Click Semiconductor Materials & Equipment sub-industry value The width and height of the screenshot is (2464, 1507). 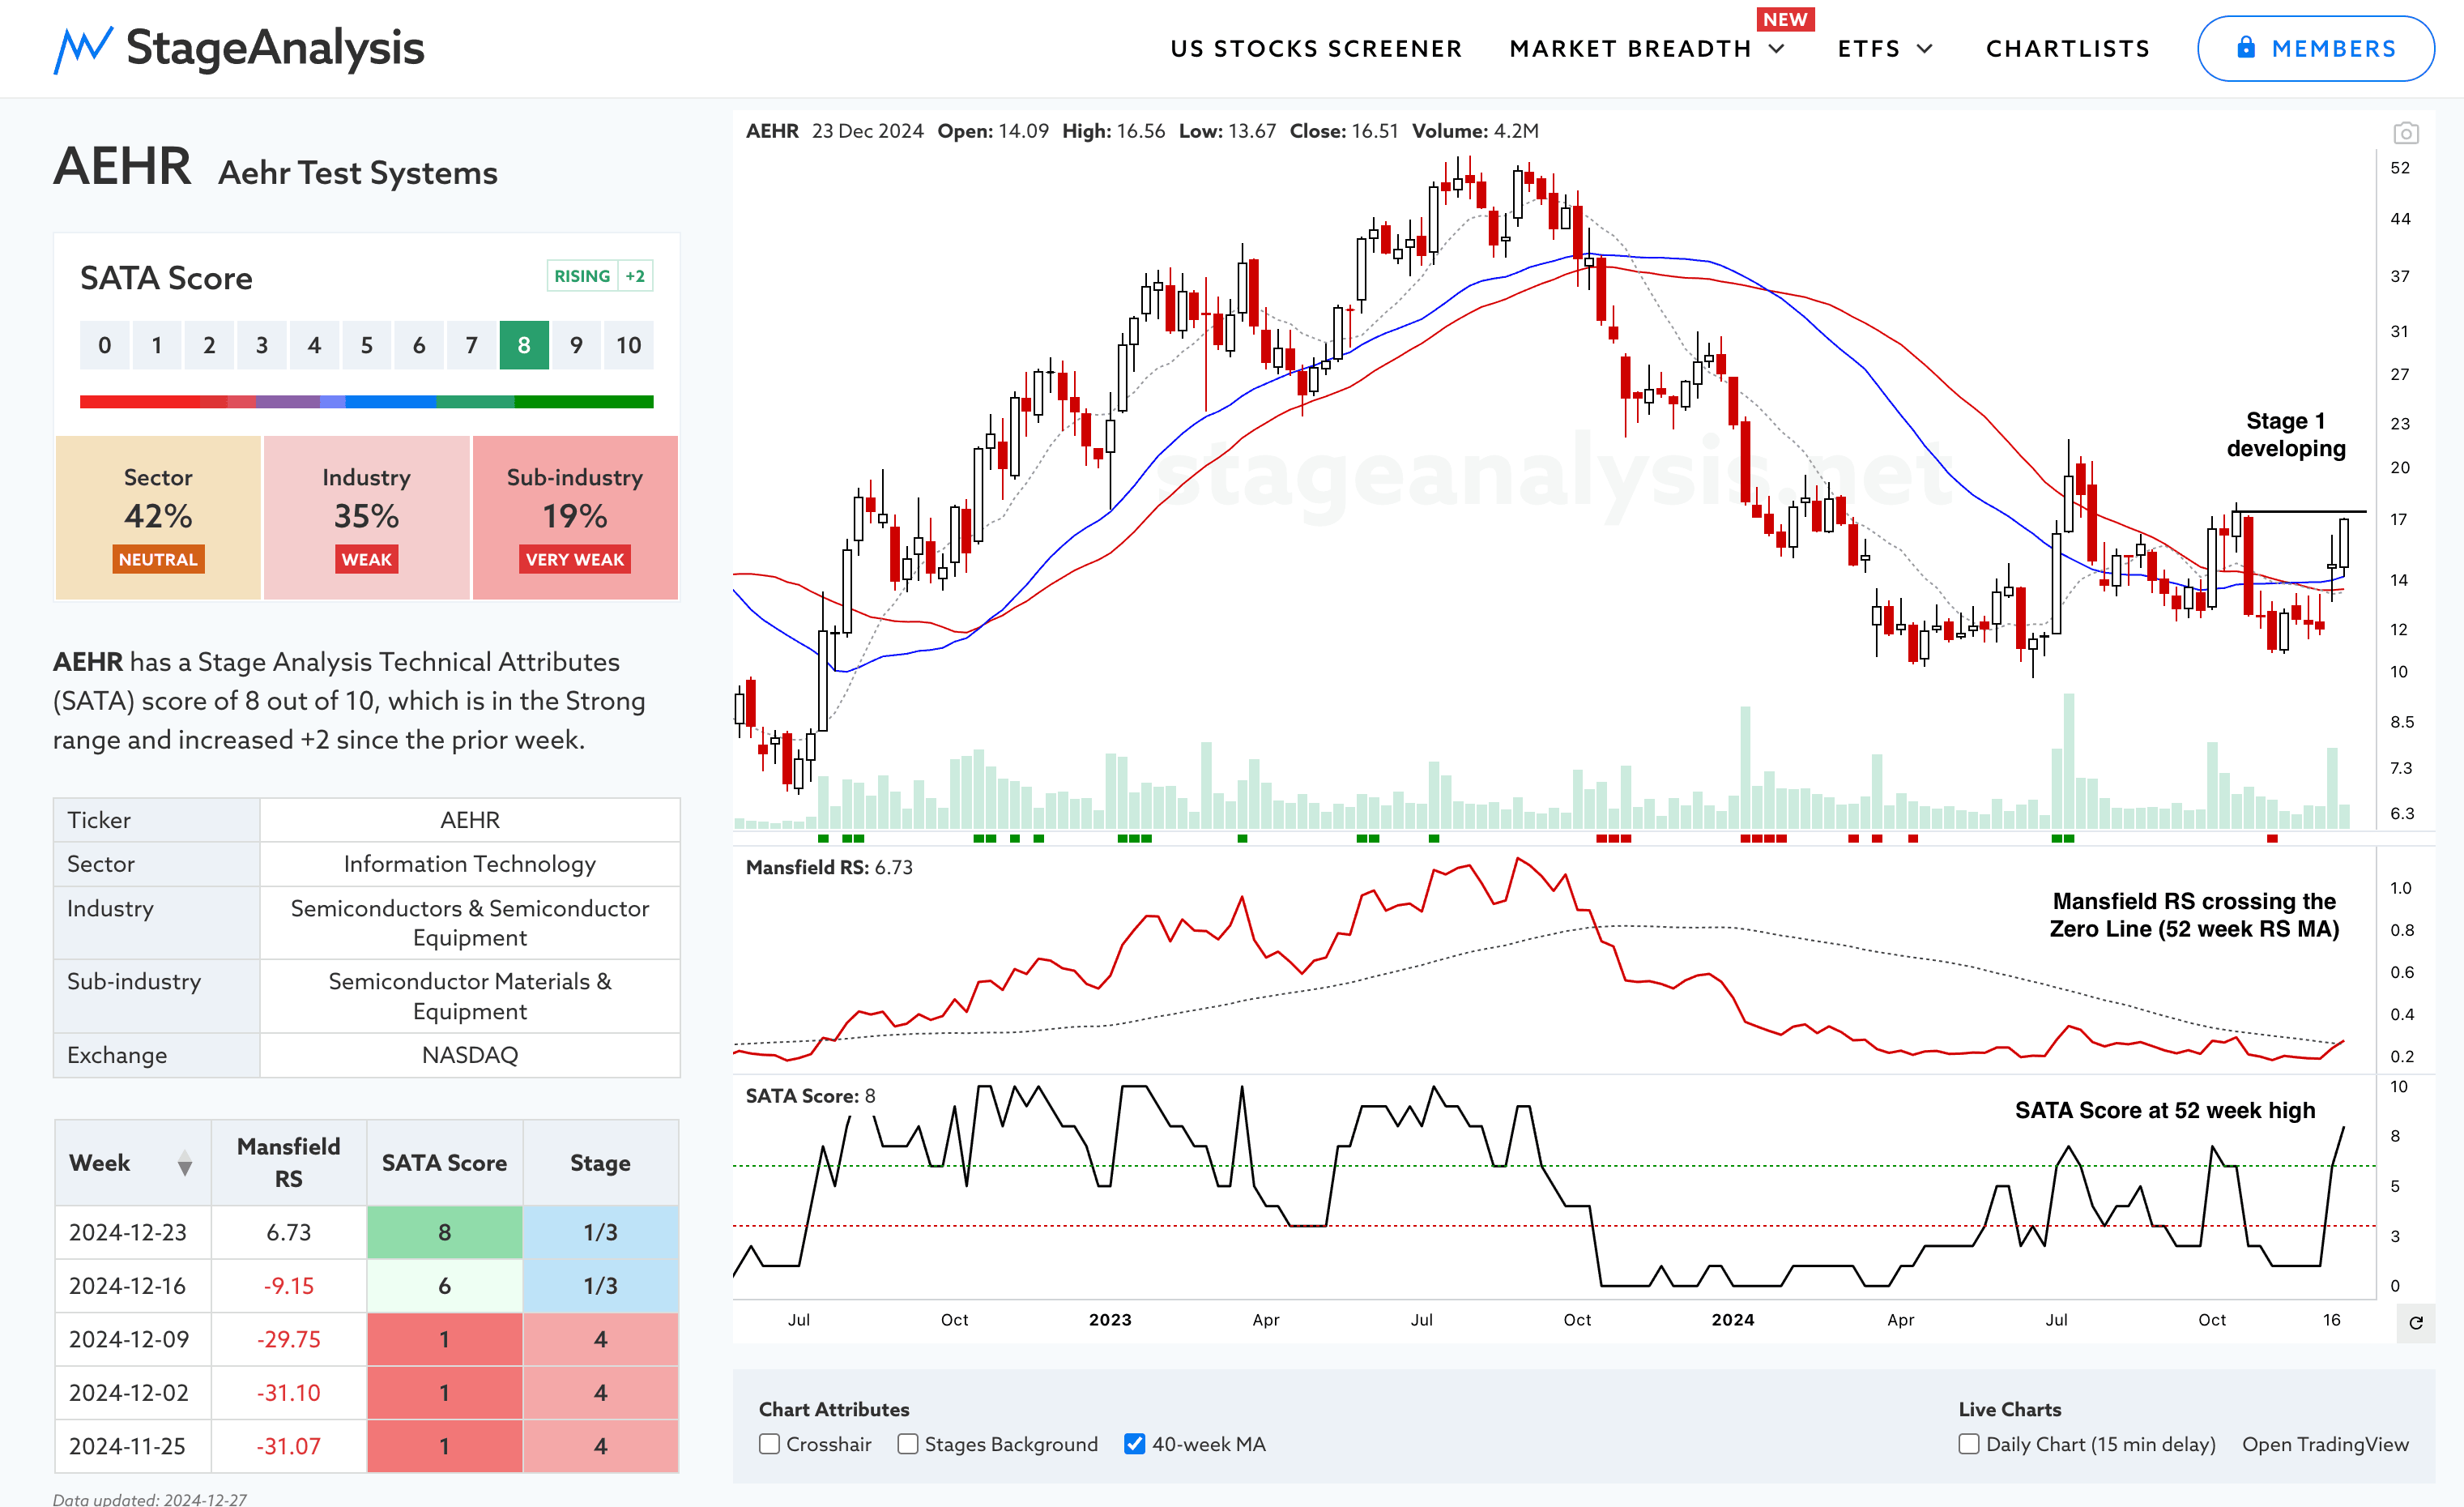coord(469,996)
